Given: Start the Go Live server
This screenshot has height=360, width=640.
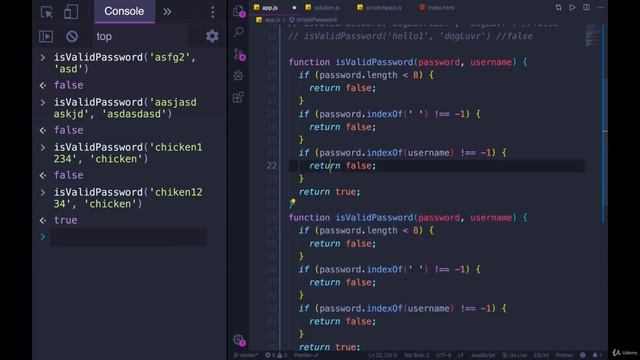Looking at the screenshot, I should click(x=514, y=355).
